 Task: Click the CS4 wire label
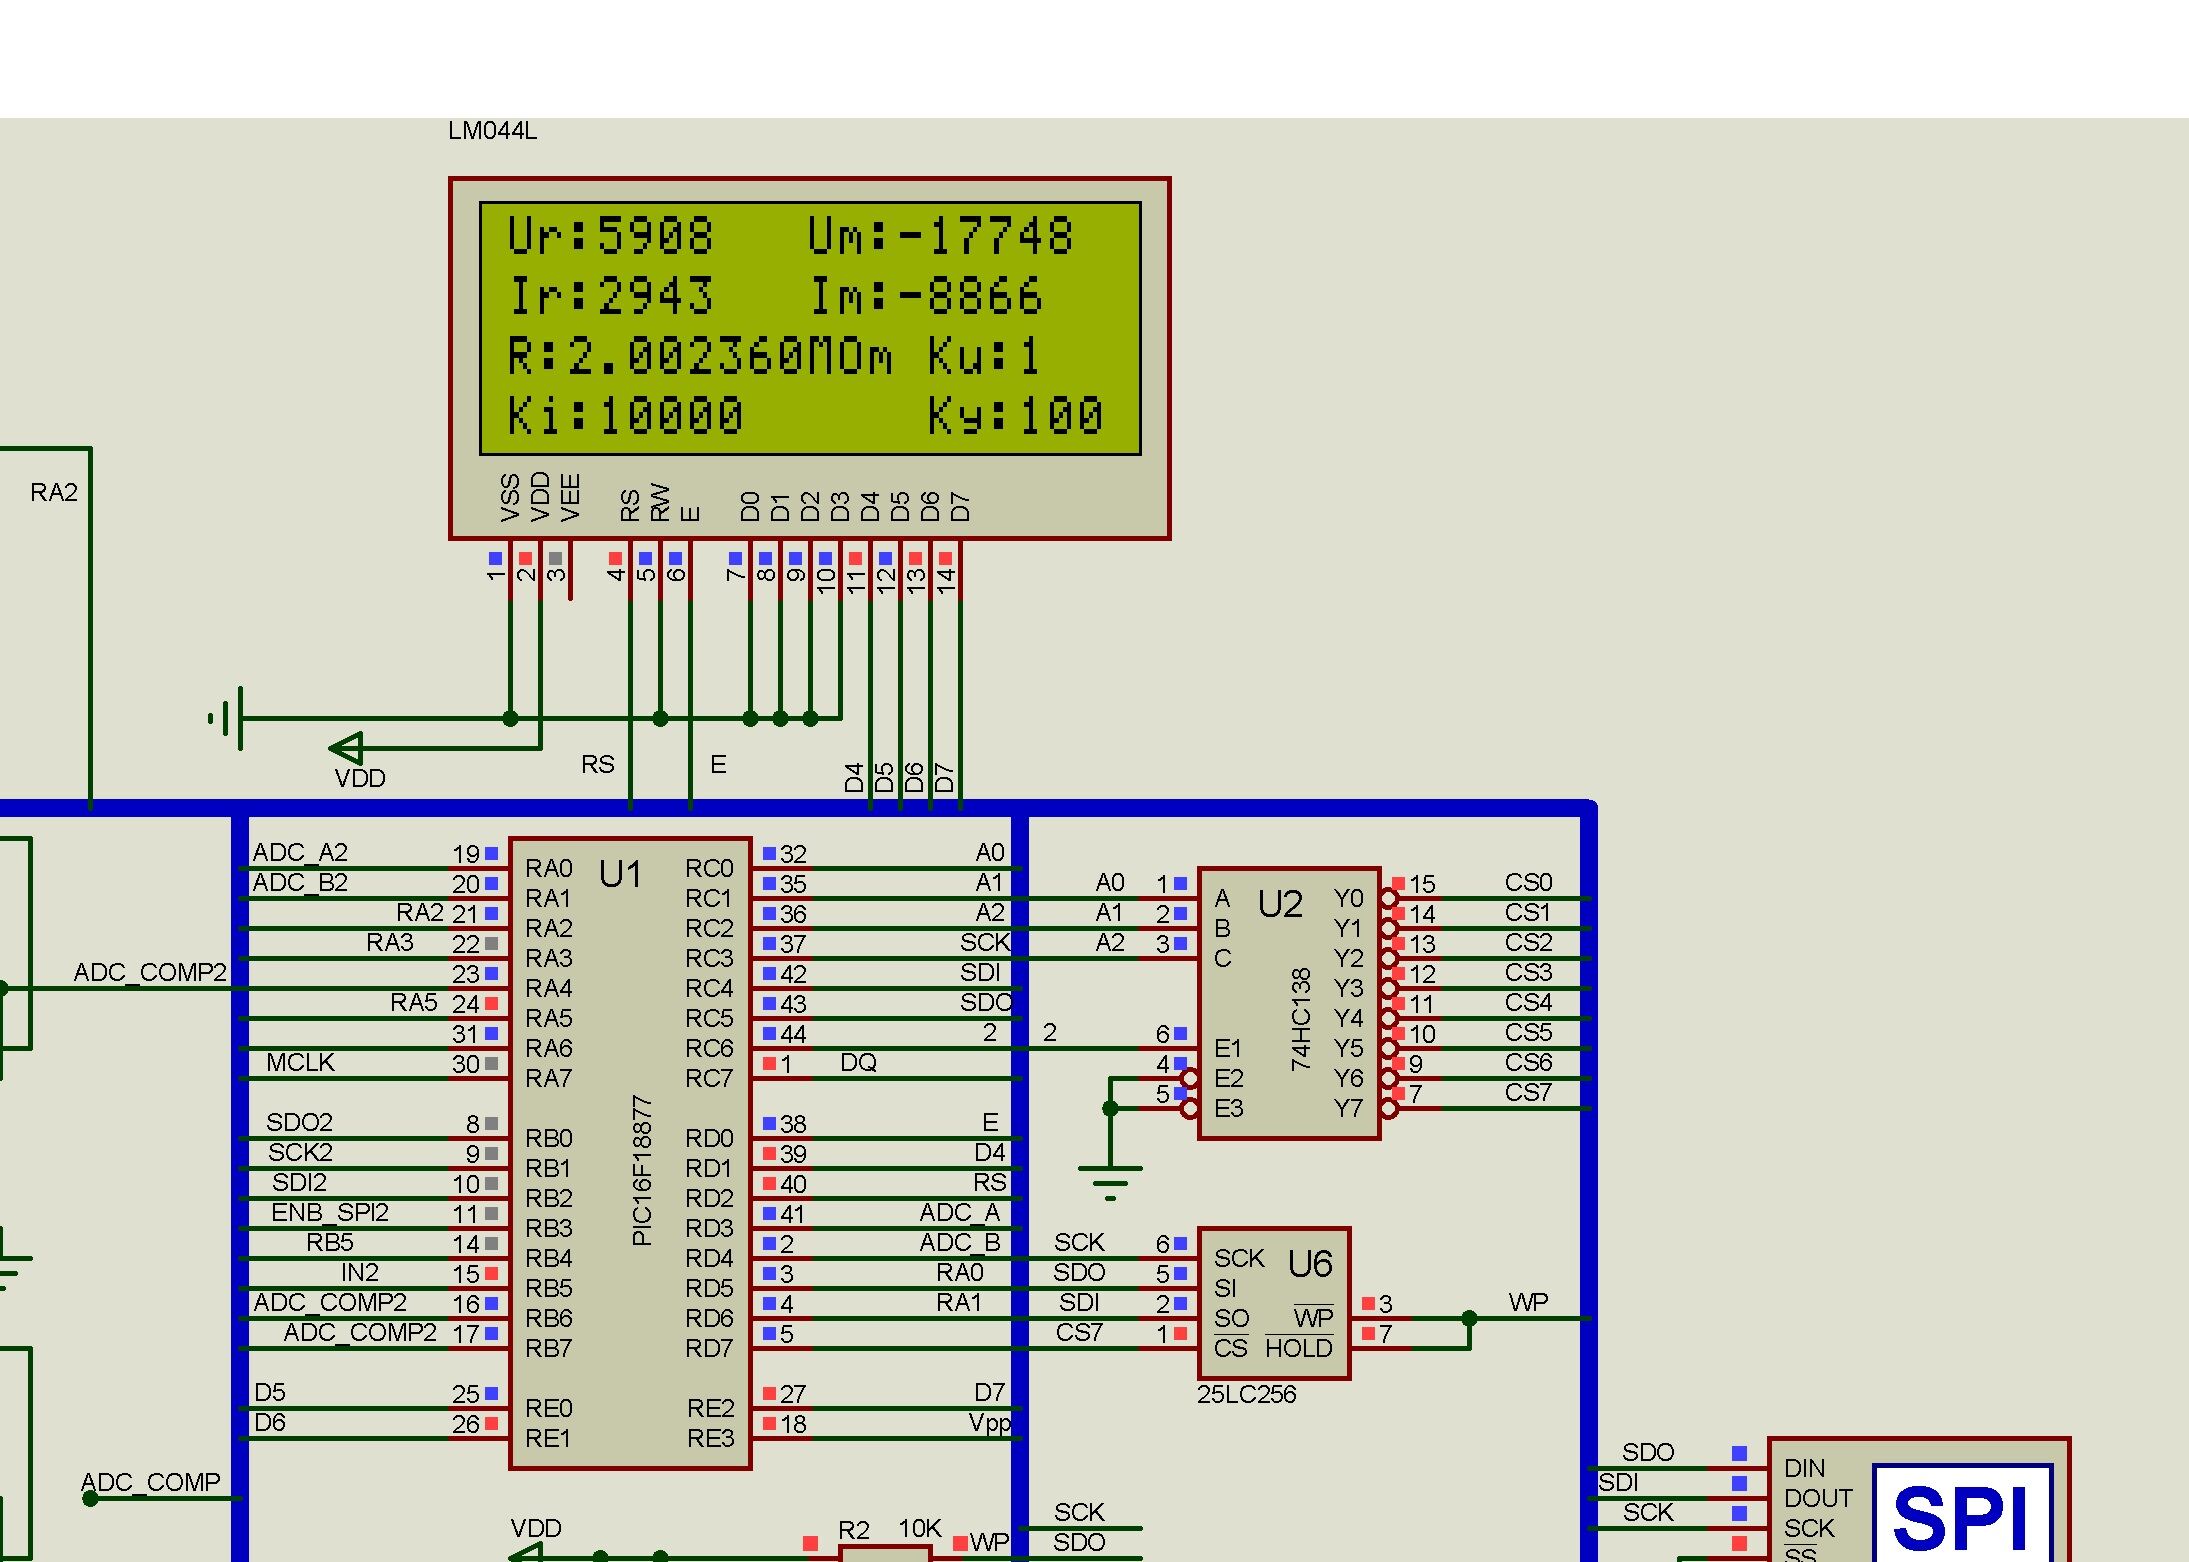[x=1528, y=1002]
